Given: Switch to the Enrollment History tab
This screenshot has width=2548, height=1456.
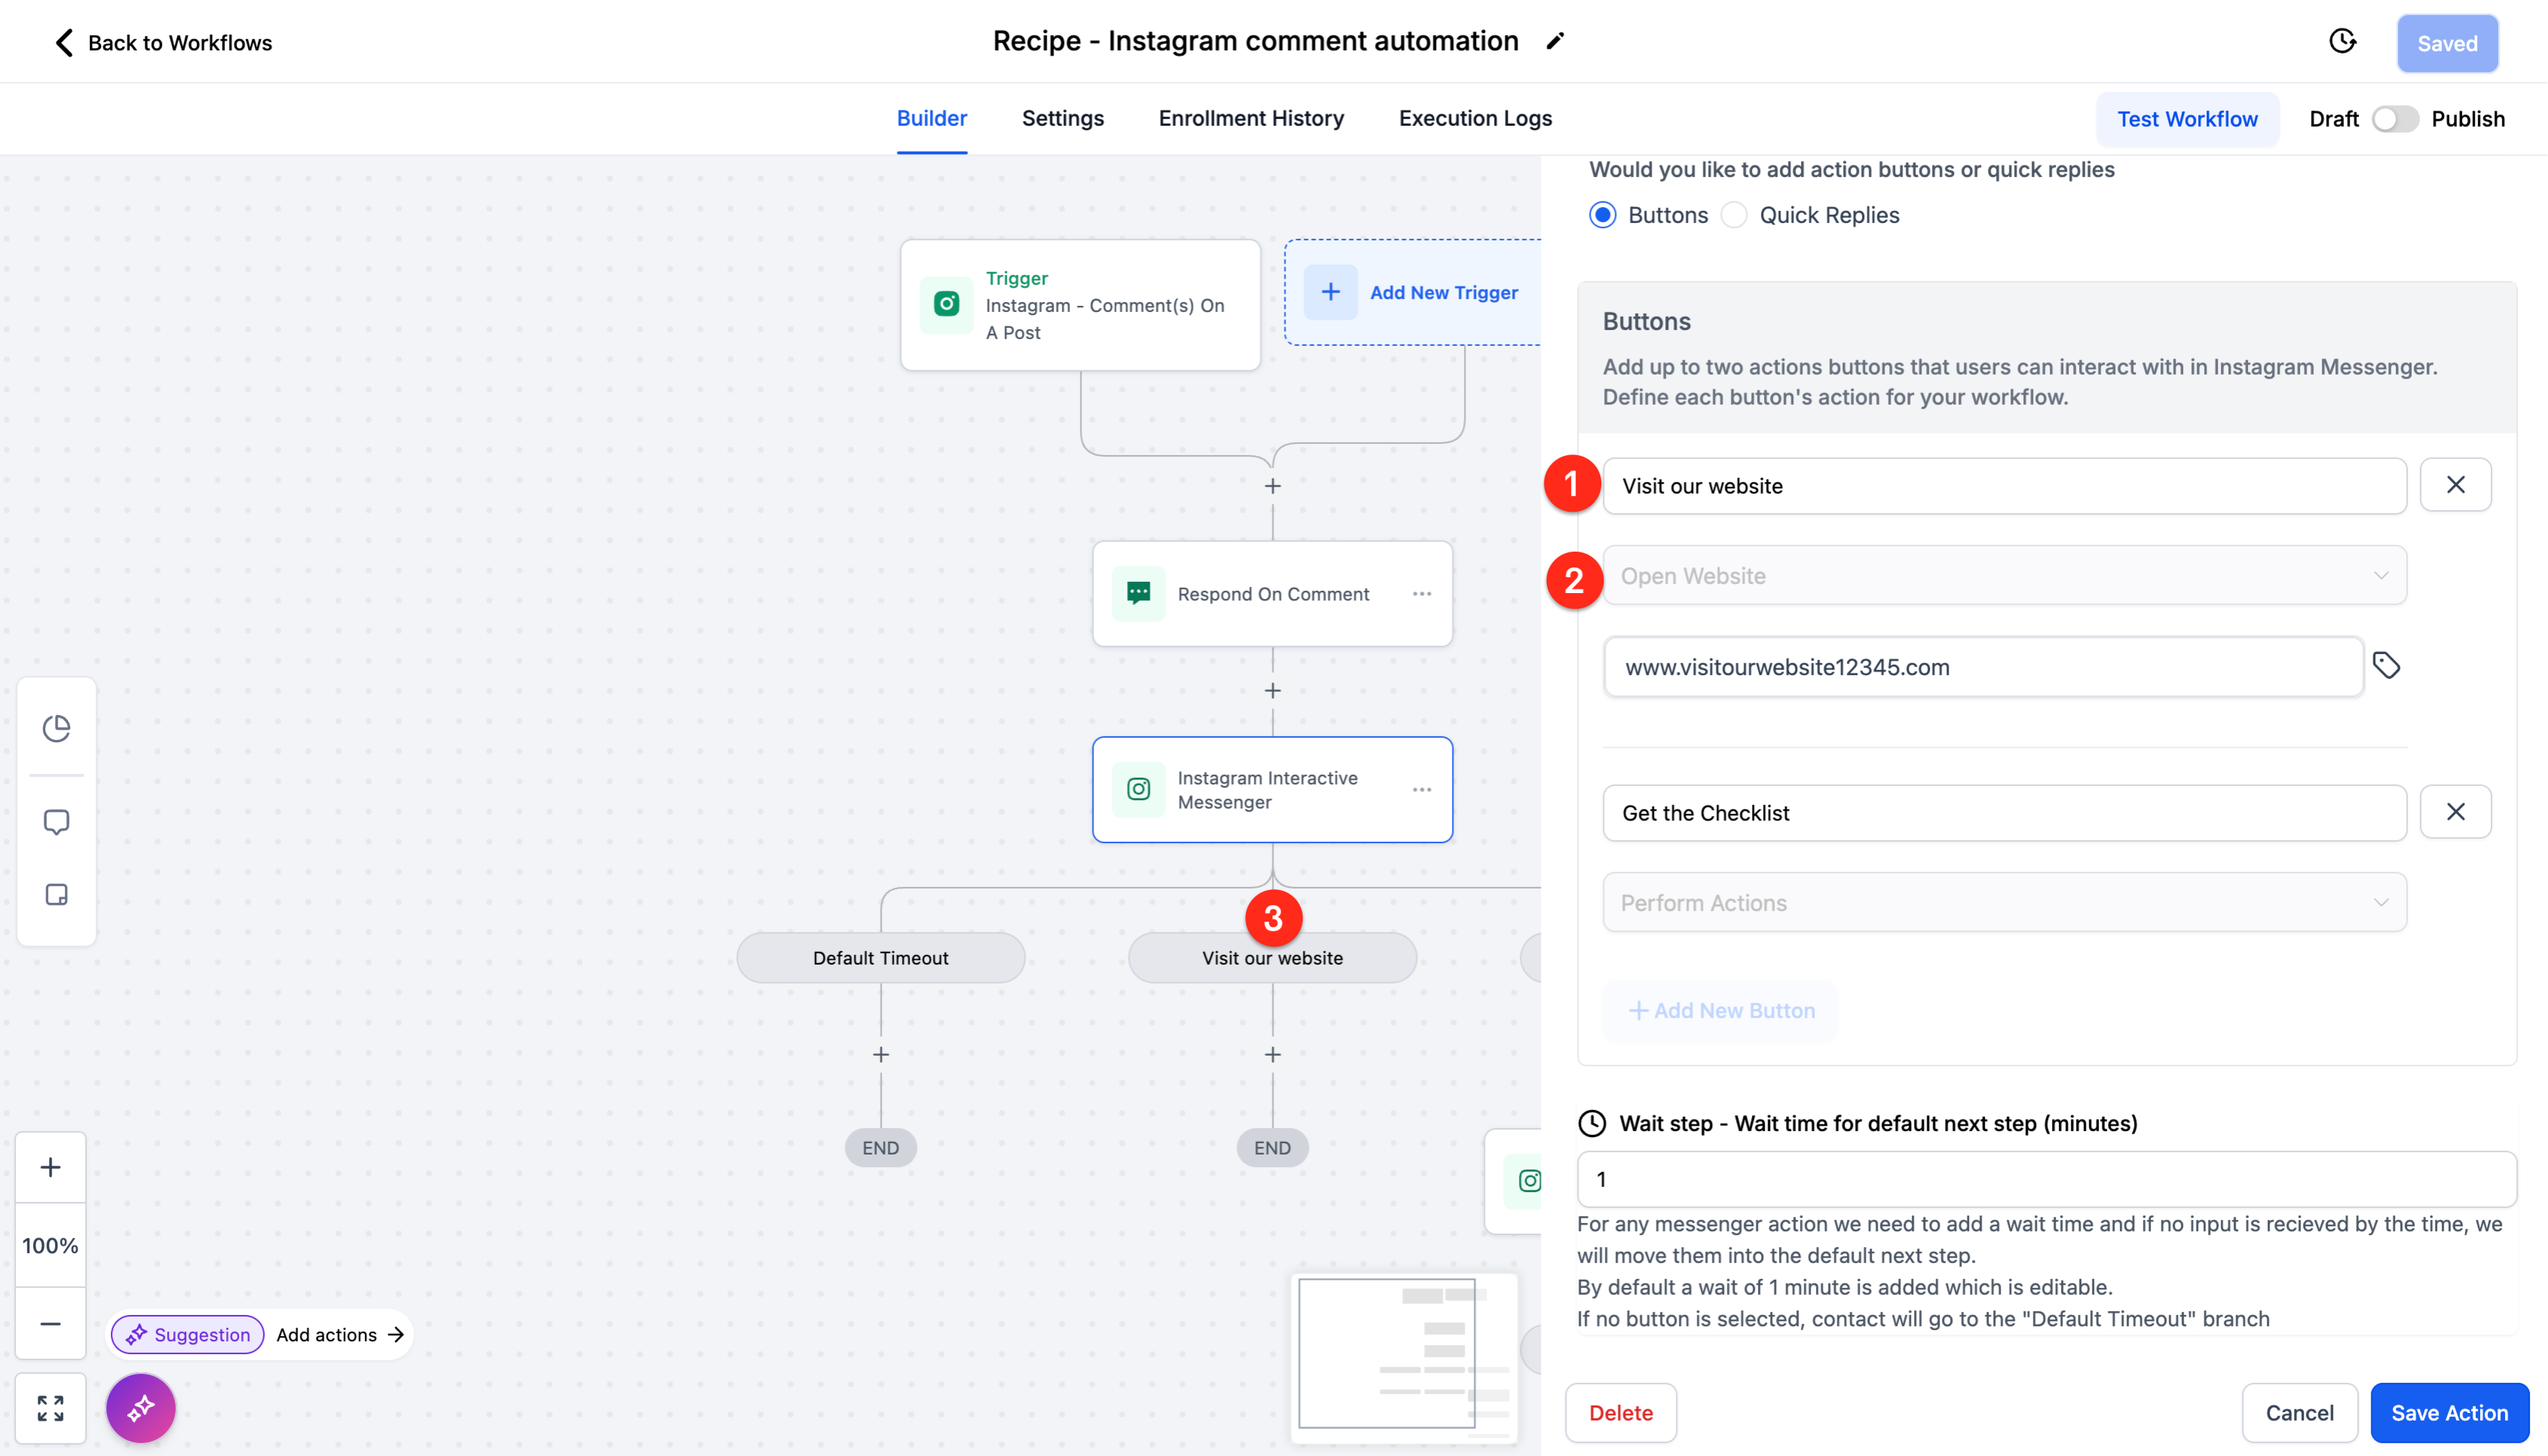Looking at the screenshot, I should (x=1251, y=118).
